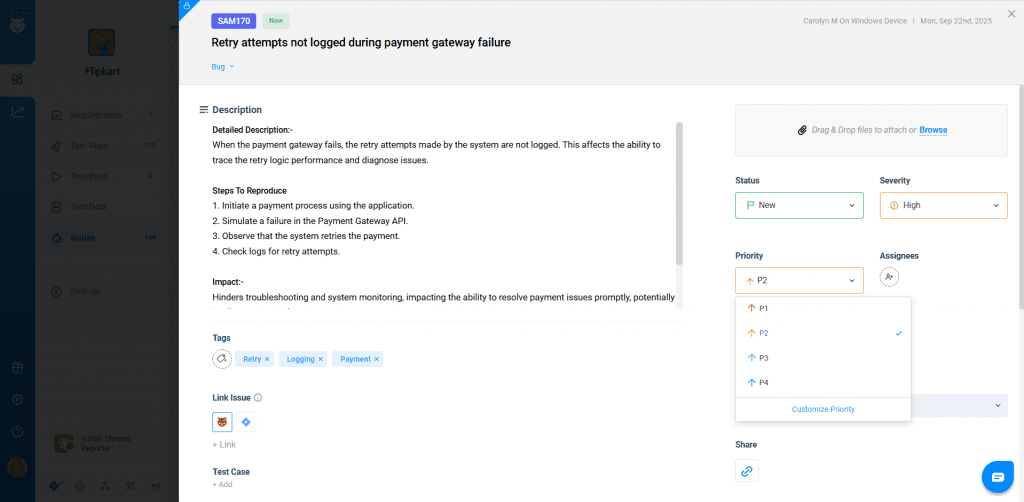Click the Customize Priority link
This screenshot has width=1024, height=502.
823,409
